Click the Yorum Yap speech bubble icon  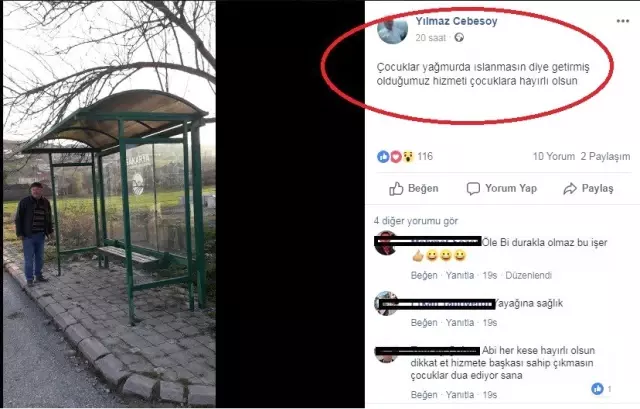[x=473, y=189]
